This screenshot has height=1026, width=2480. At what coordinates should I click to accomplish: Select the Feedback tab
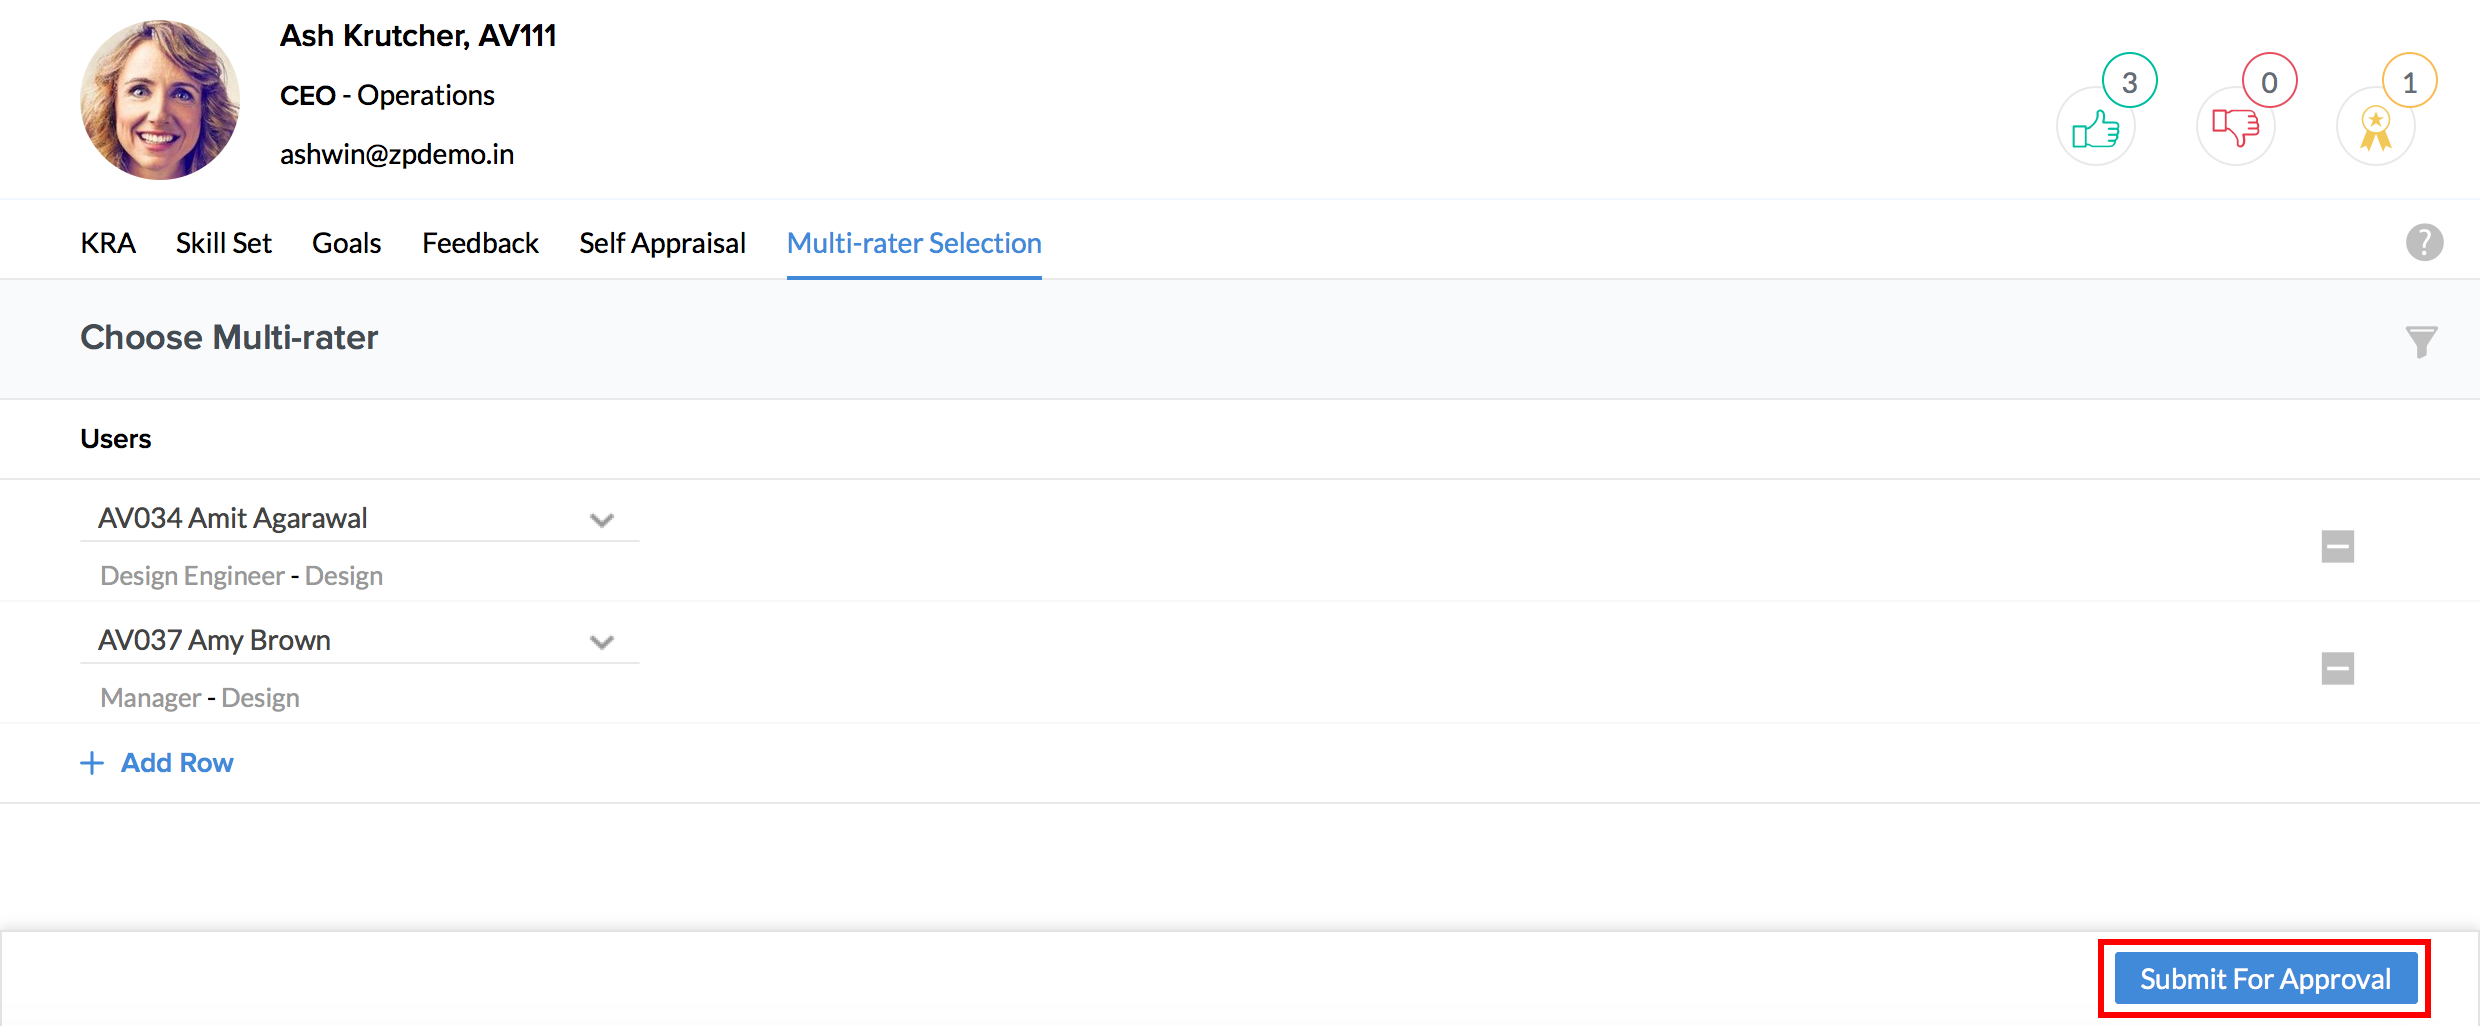click(480, 243)
